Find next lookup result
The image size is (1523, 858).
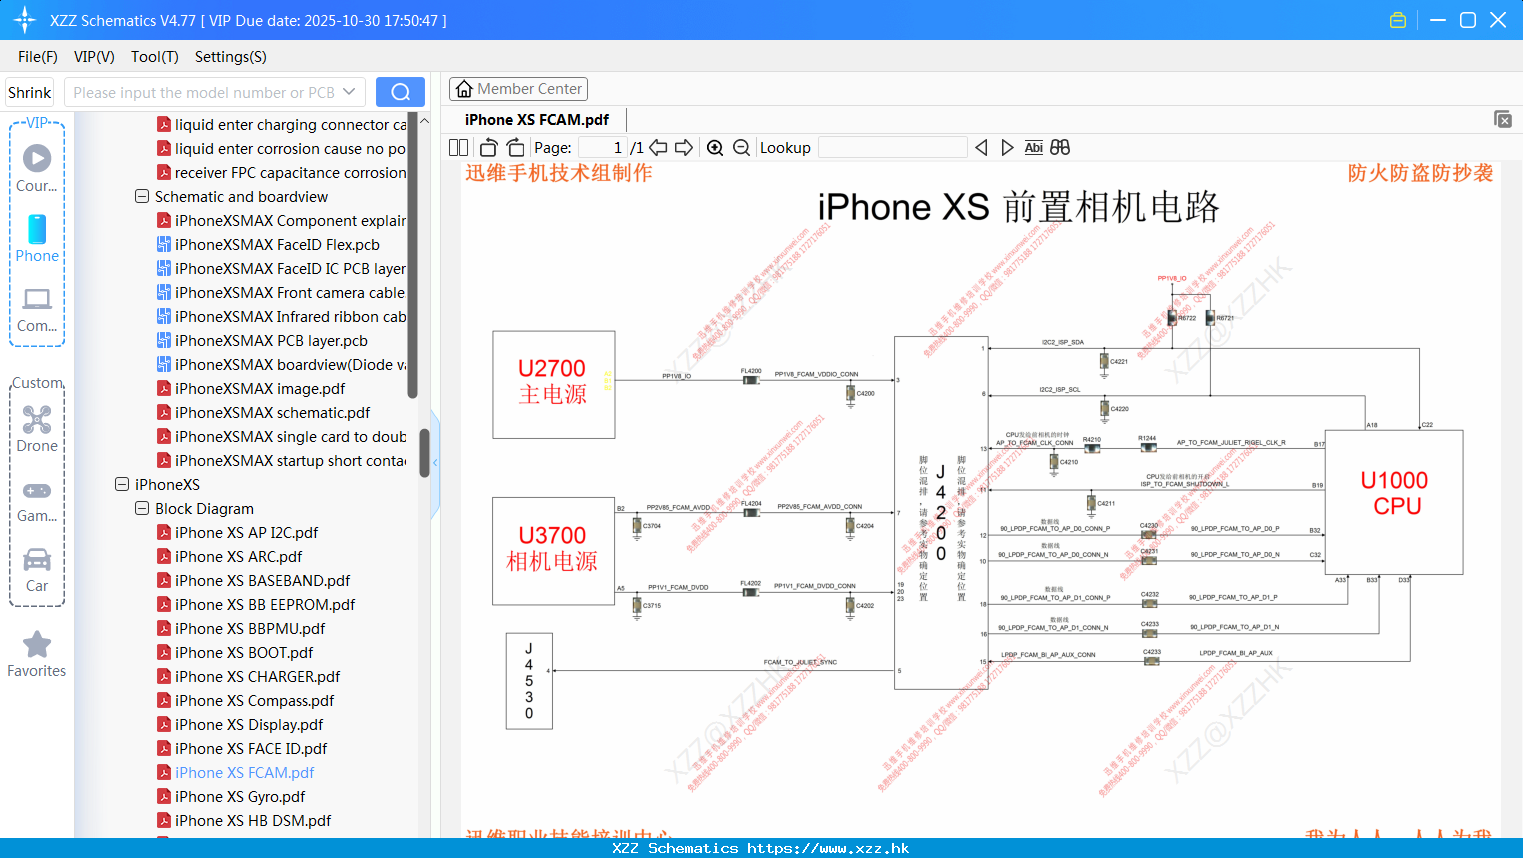coord(1007,147)
